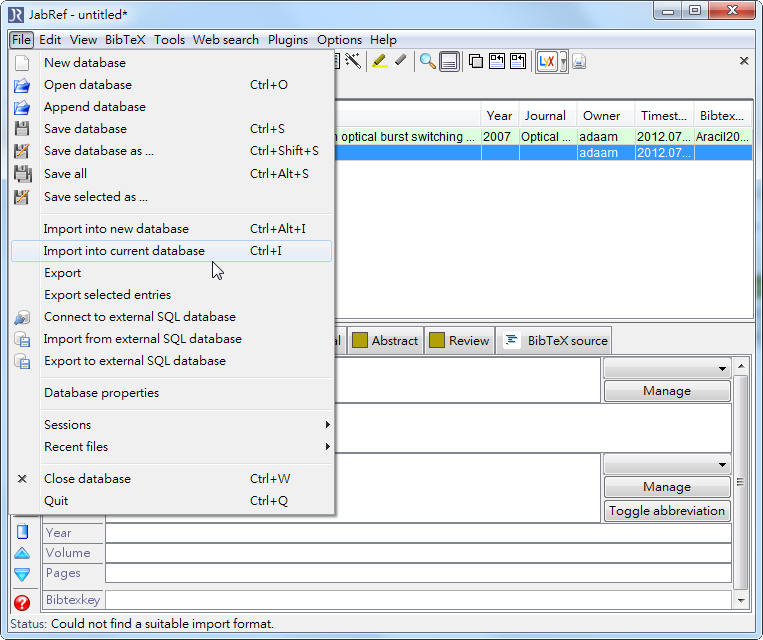Open the Options menu

[x=339, y=39]
